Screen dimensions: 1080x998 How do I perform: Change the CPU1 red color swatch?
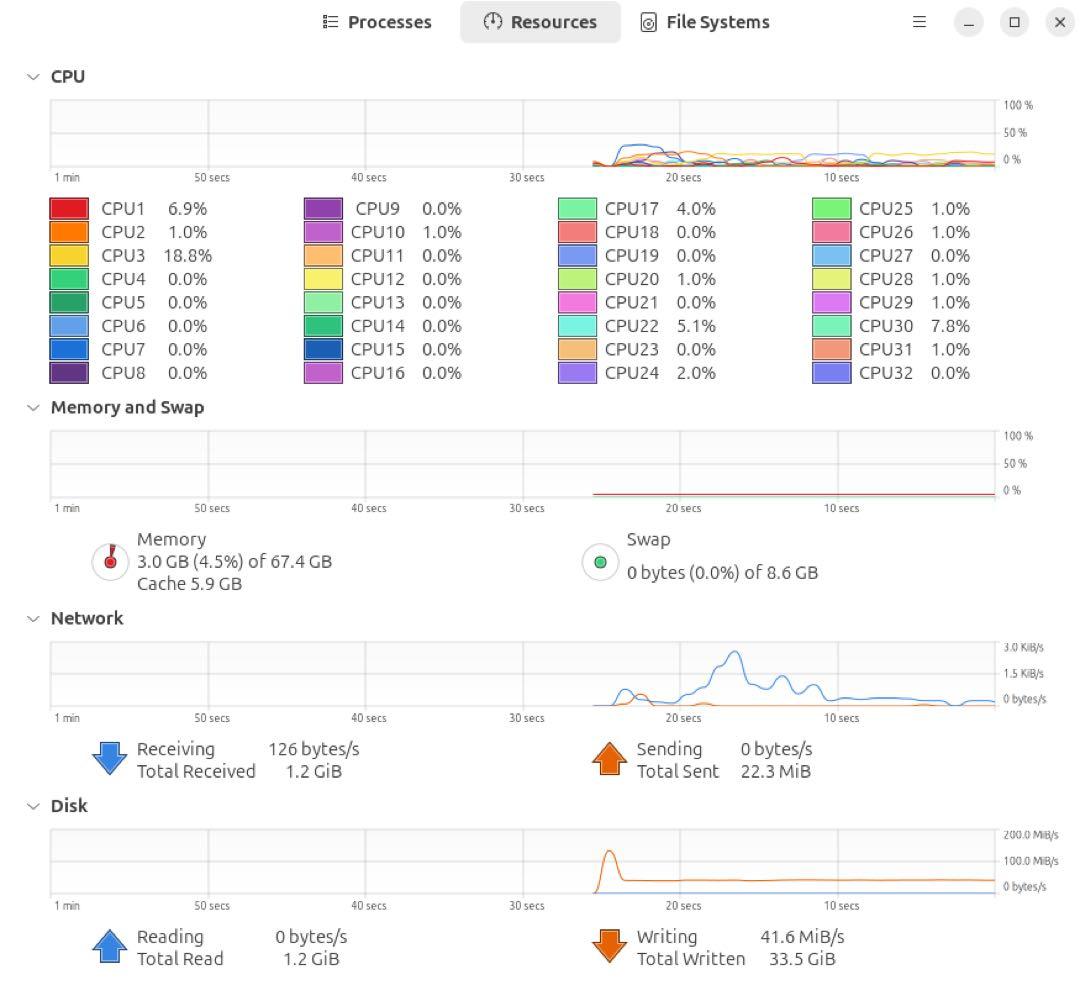(69, 209)
